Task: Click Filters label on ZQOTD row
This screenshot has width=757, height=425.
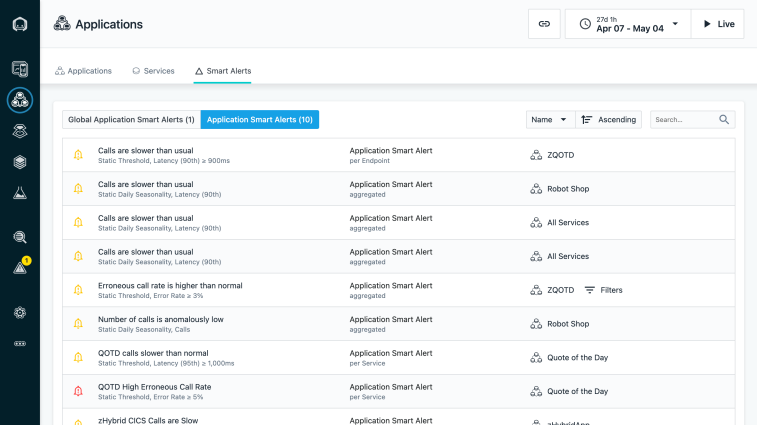Action: 611,290
